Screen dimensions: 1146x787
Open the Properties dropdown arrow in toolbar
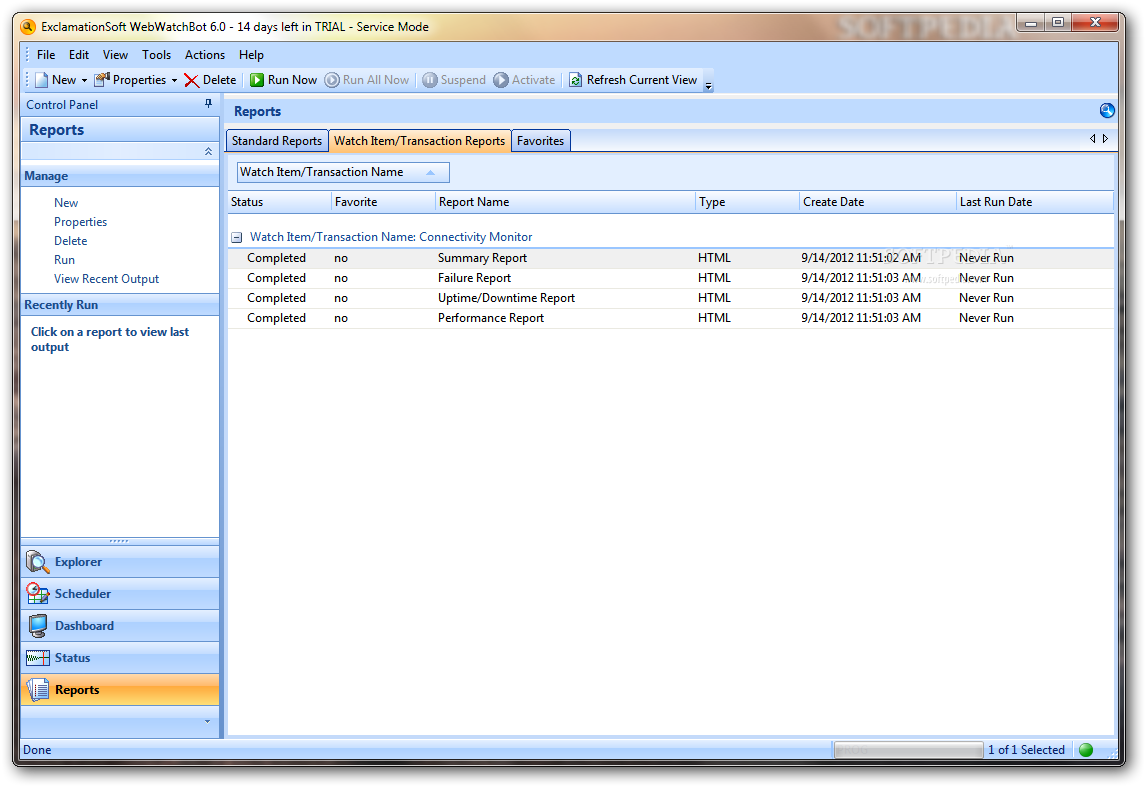[174, 80]
